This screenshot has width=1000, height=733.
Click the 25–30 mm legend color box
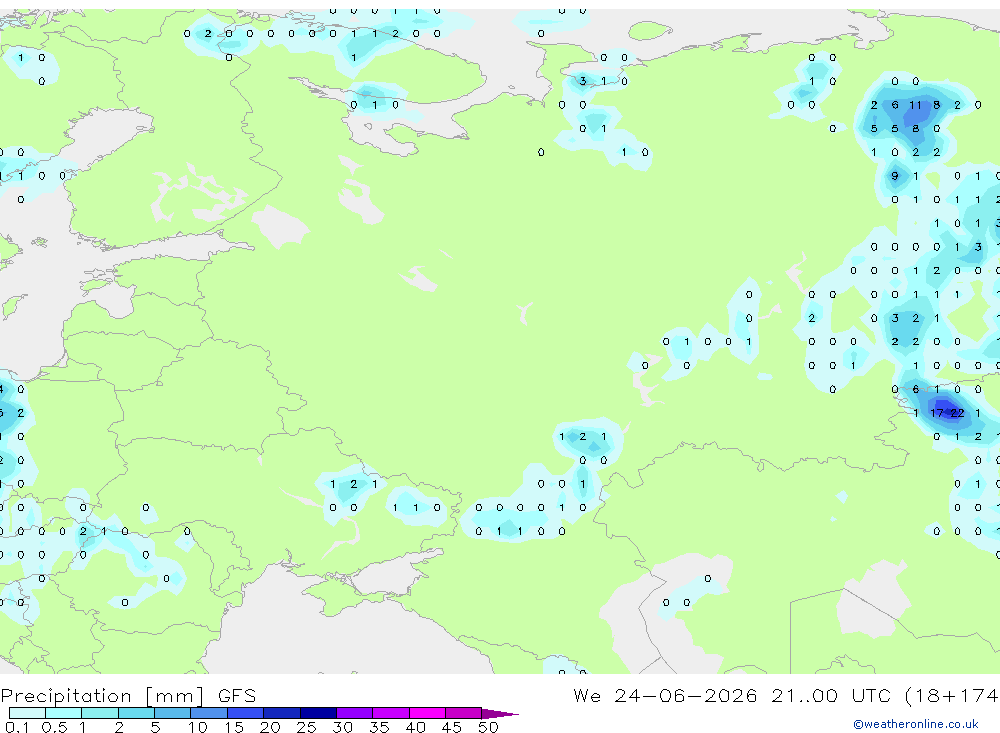point(318,713)
